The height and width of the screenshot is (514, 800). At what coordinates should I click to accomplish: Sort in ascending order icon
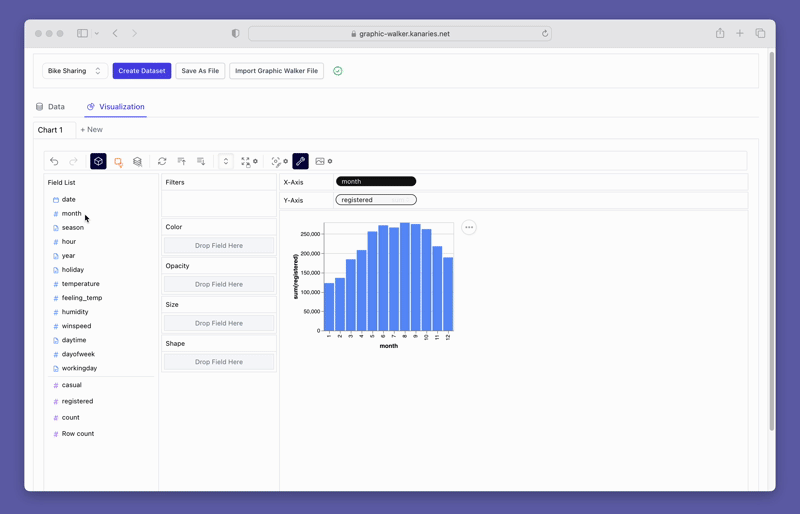coord(182,161)
